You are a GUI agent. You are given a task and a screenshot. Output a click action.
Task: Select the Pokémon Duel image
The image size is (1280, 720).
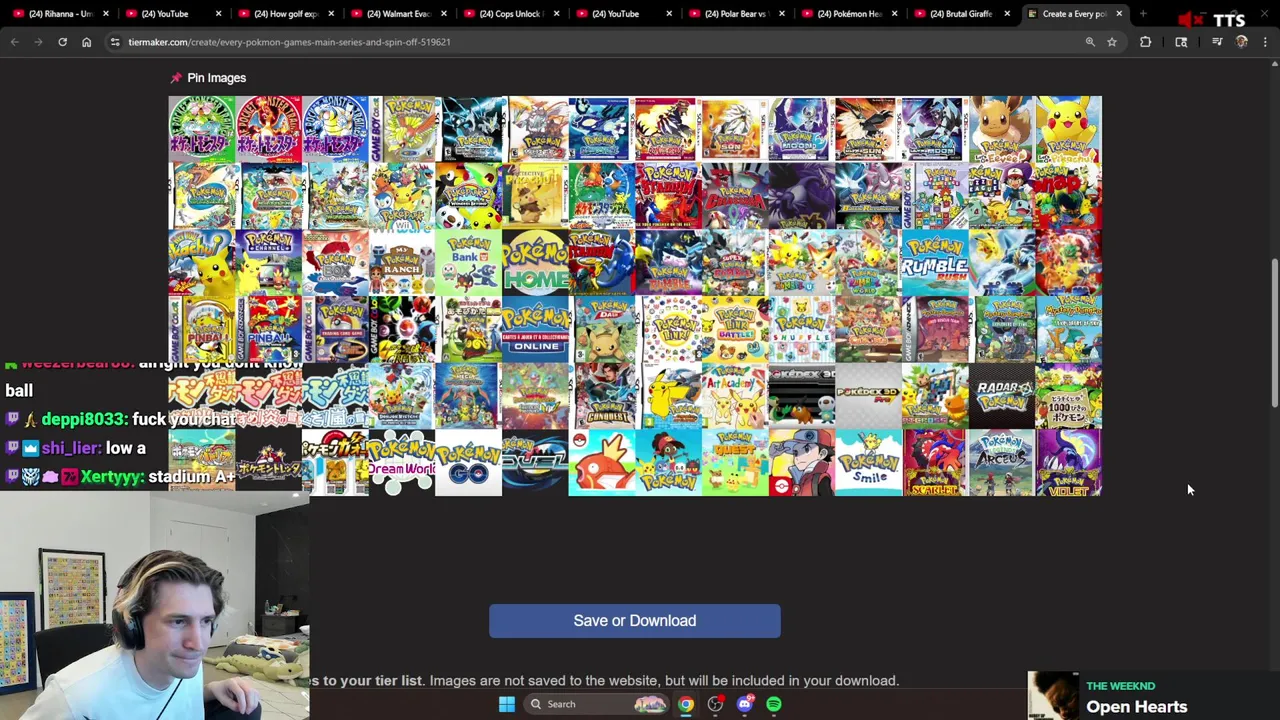pyautogui.click(x=535, y=463)
